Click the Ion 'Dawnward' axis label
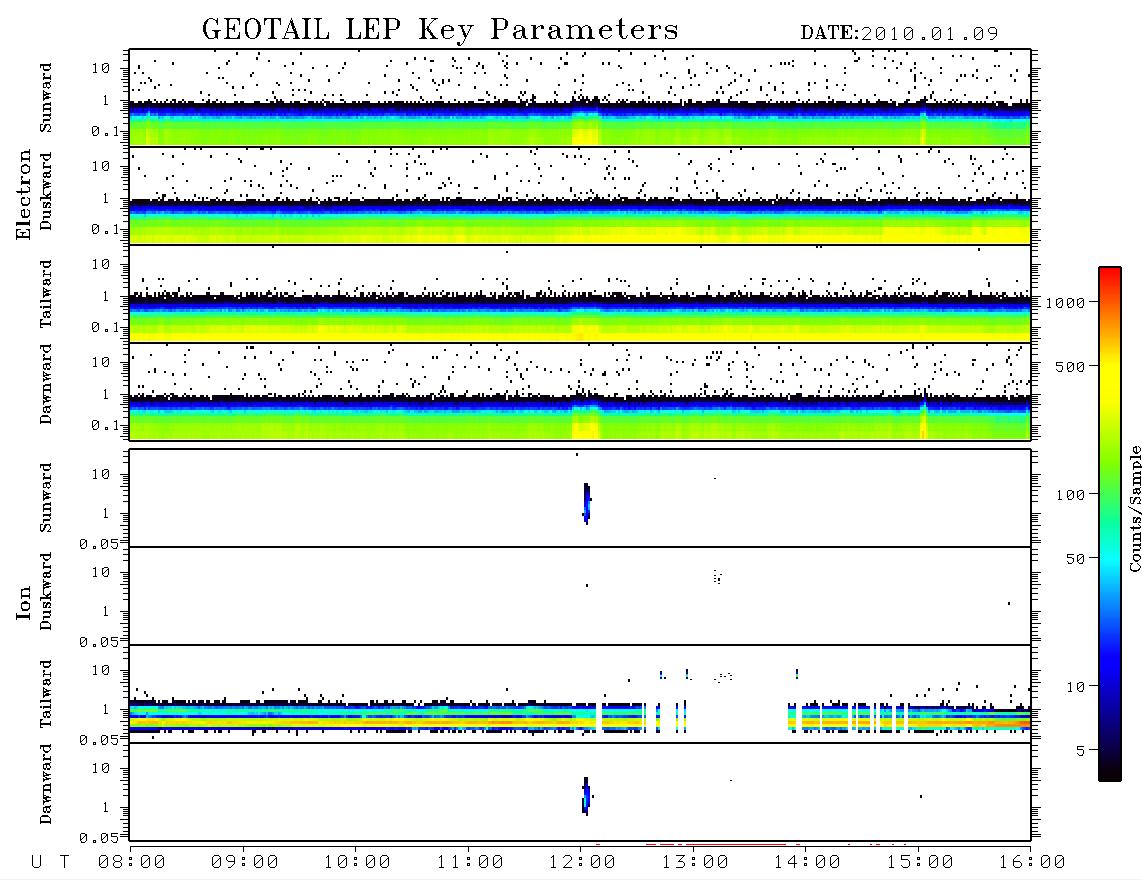Screen dimensions: 1142x880 tap(46, 784)
